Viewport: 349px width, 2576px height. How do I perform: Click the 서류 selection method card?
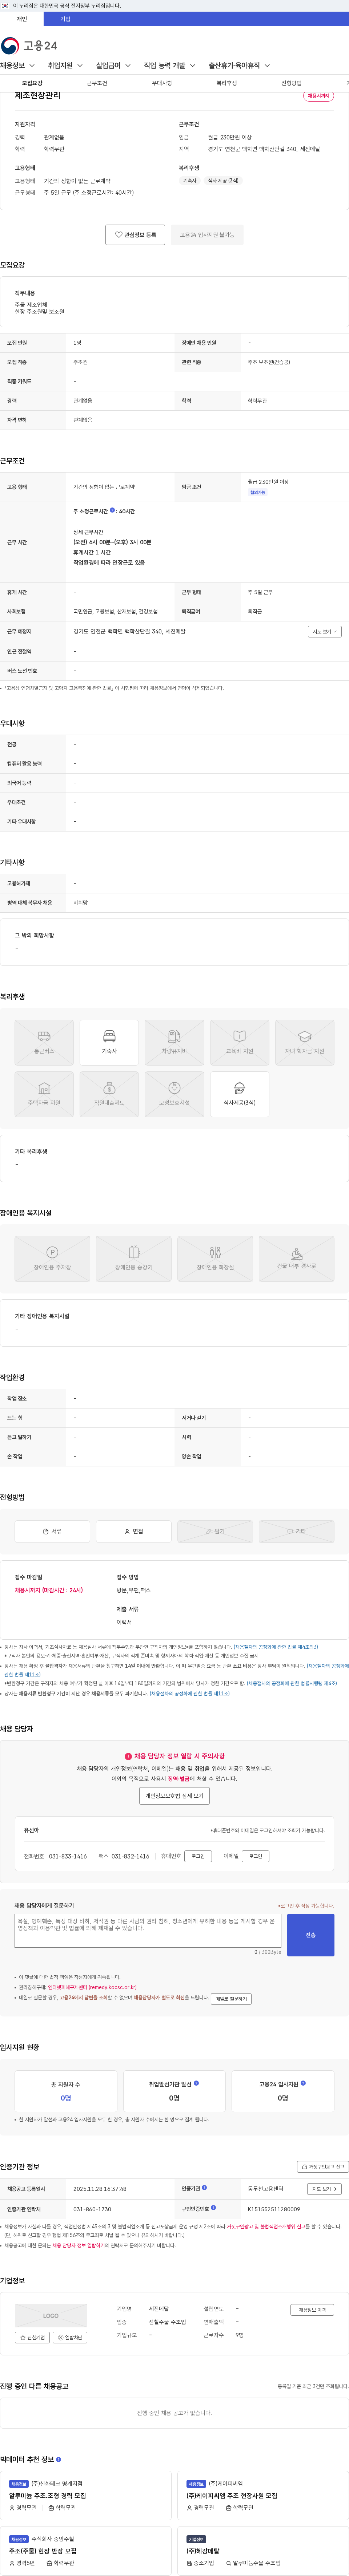pyautogui.click(x=52, y=1531)
